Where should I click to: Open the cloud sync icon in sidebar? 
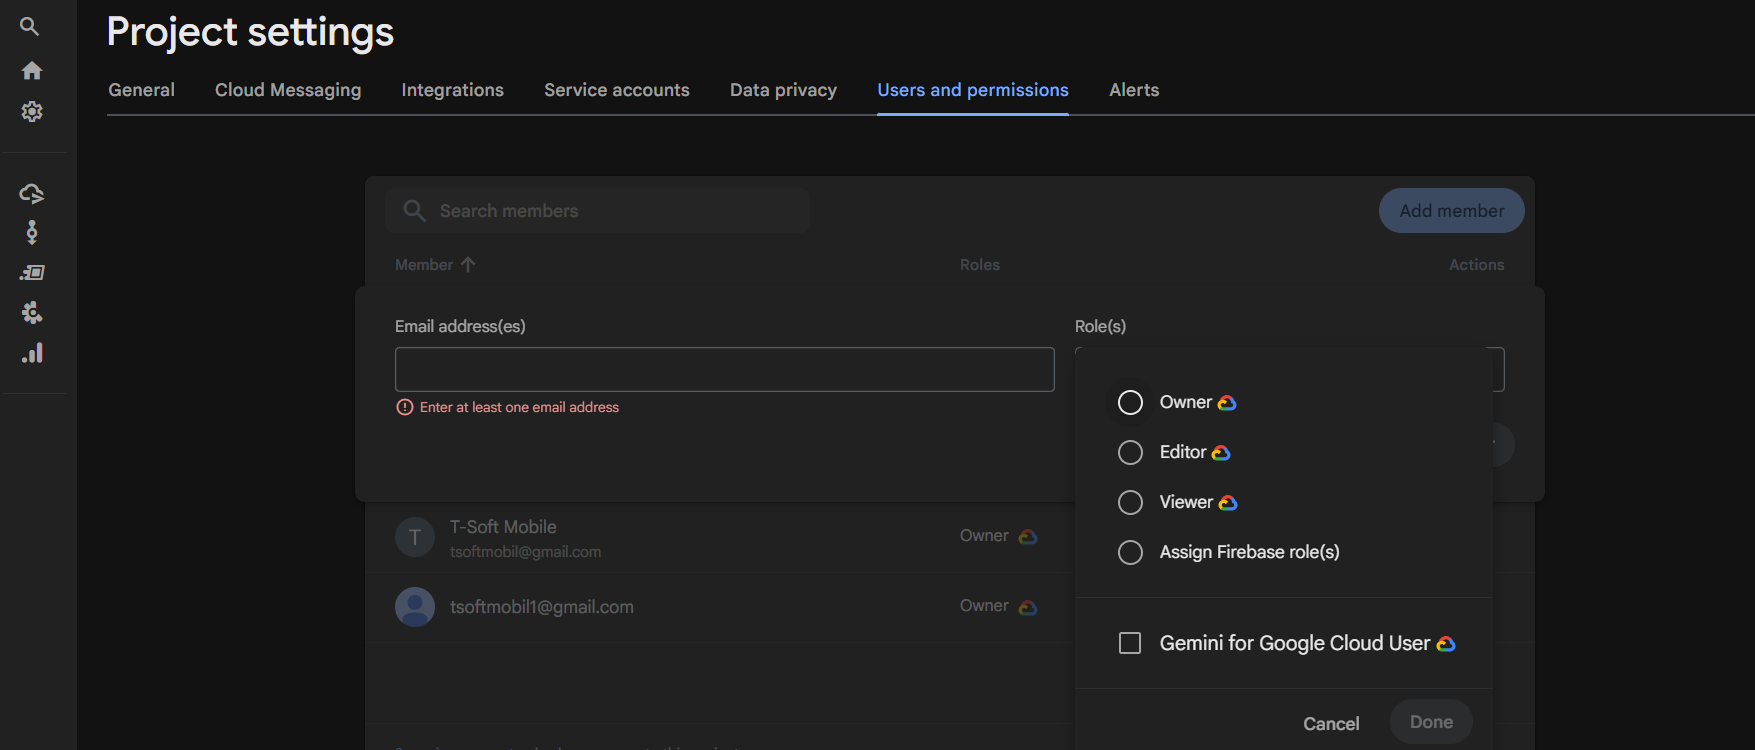(32, 193)
